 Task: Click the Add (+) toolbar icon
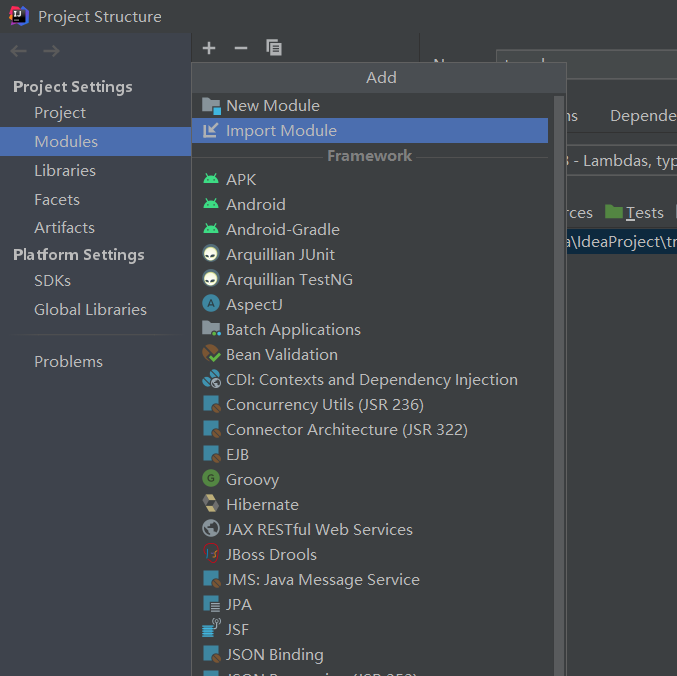(209, 48)
